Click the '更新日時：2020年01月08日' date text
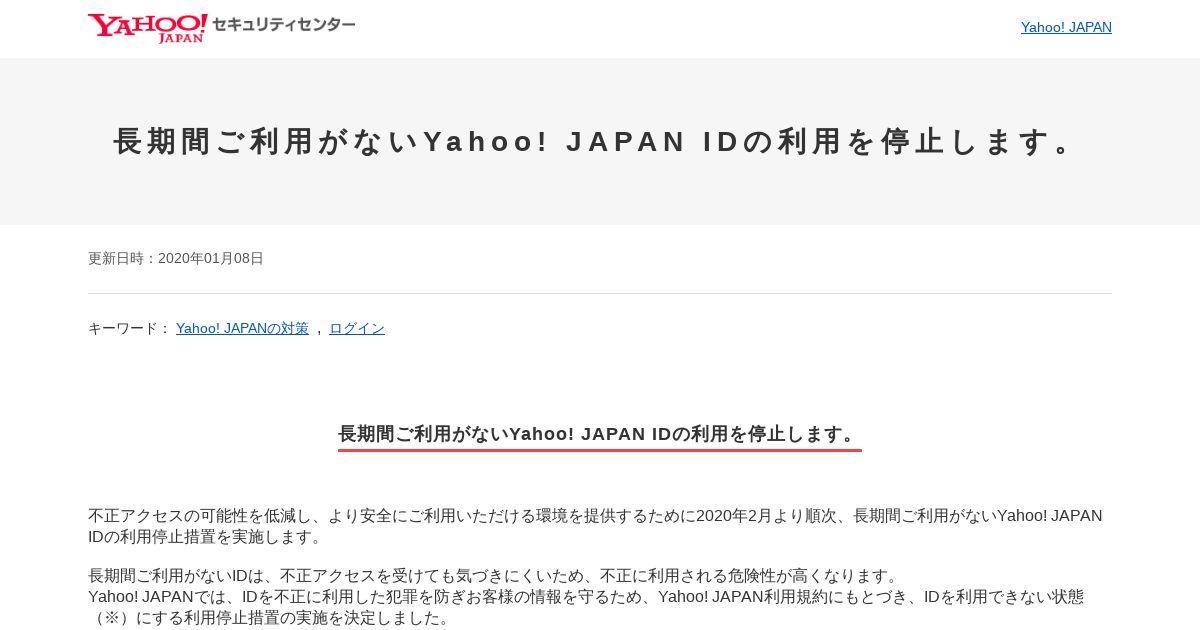Image resolution: width=1200 pixels, height=630 pixels. click(176, 258)
